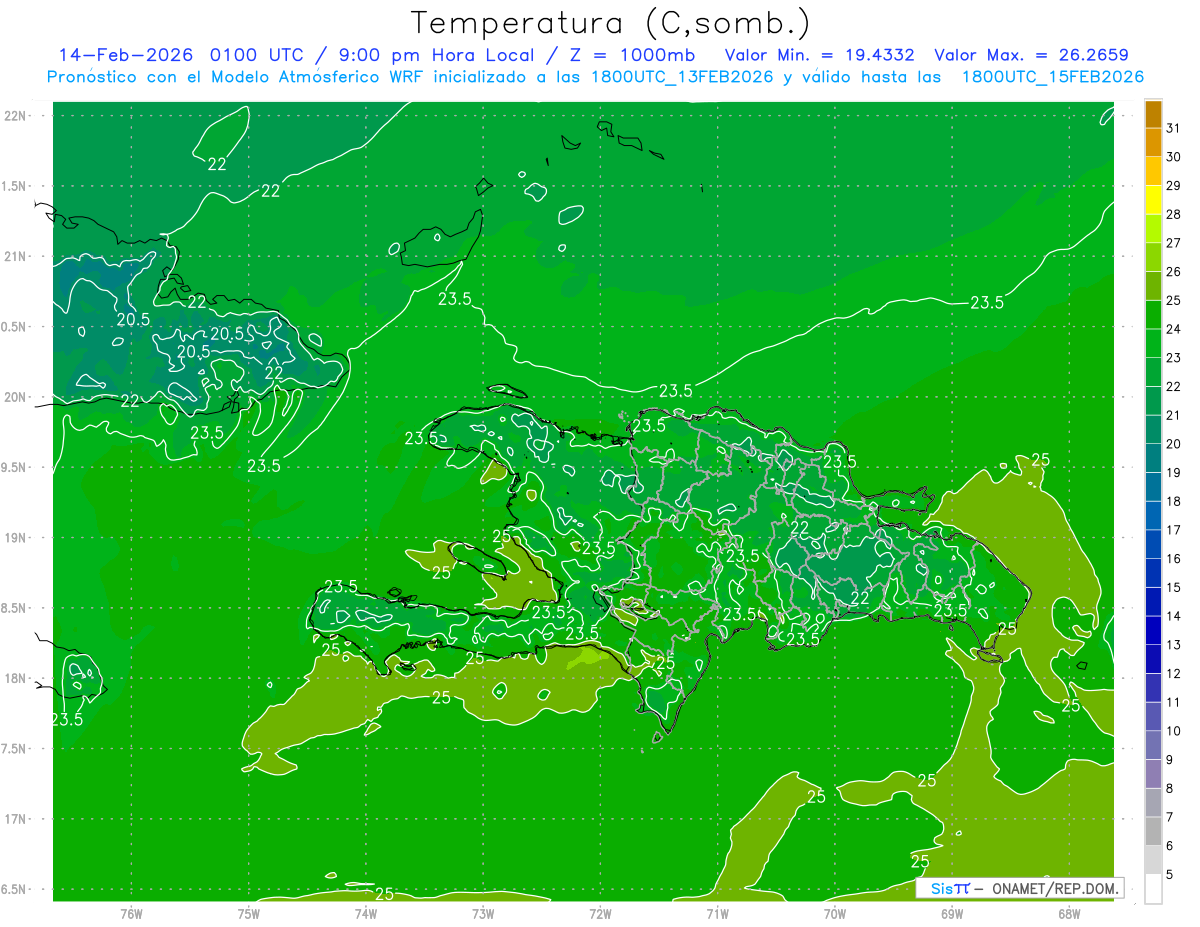This screenshot has width=1200, height=927.
Task: Click the 68W longitude axis label
Action: tap(1069, 913)
